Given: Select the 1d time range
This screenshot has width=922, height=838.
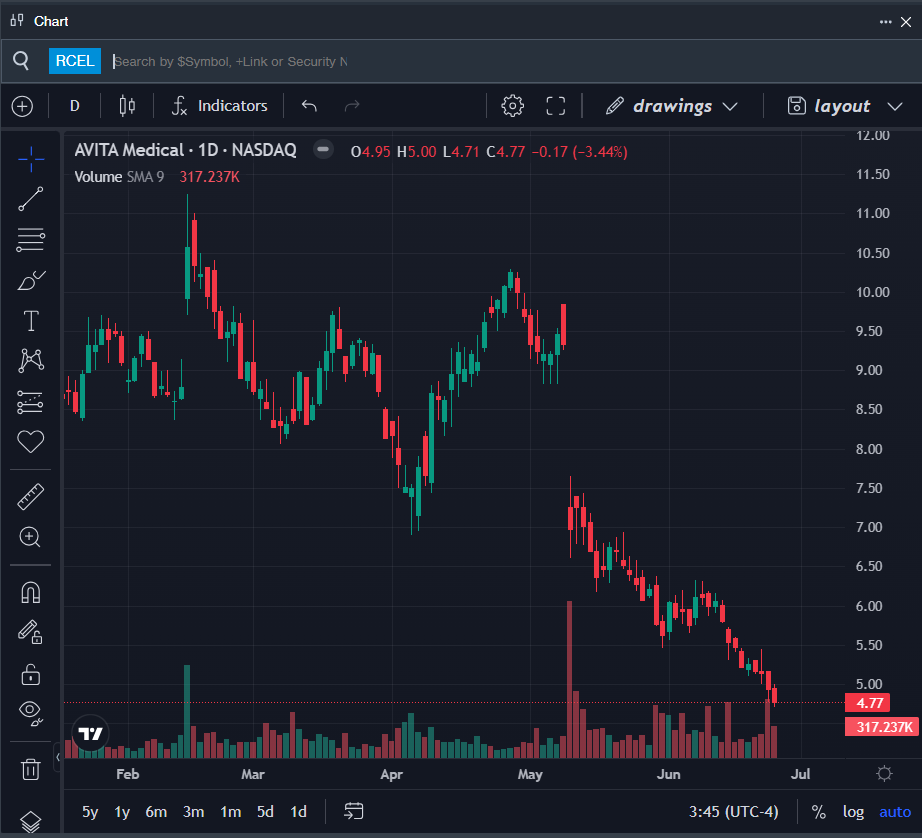Looking at the screenshot, I should (x=299, y=812).
